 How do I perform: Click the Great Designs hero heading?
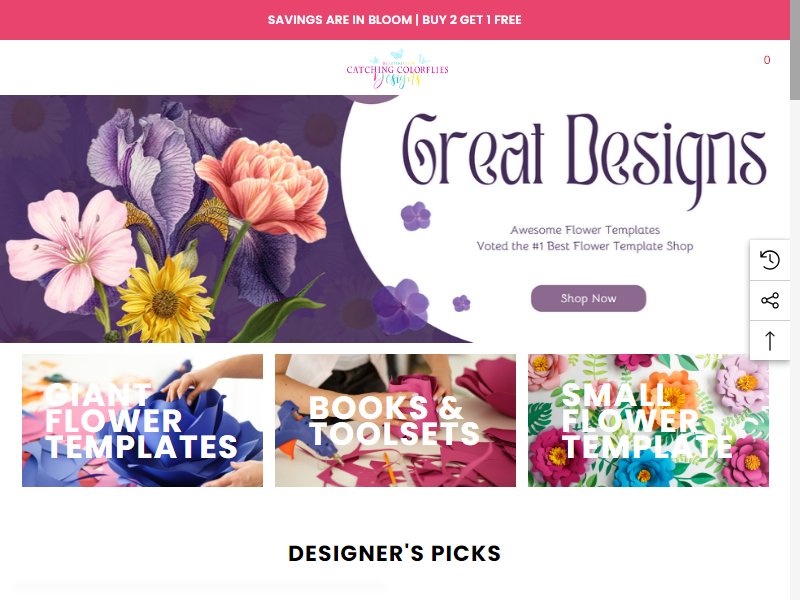[584, 156]
